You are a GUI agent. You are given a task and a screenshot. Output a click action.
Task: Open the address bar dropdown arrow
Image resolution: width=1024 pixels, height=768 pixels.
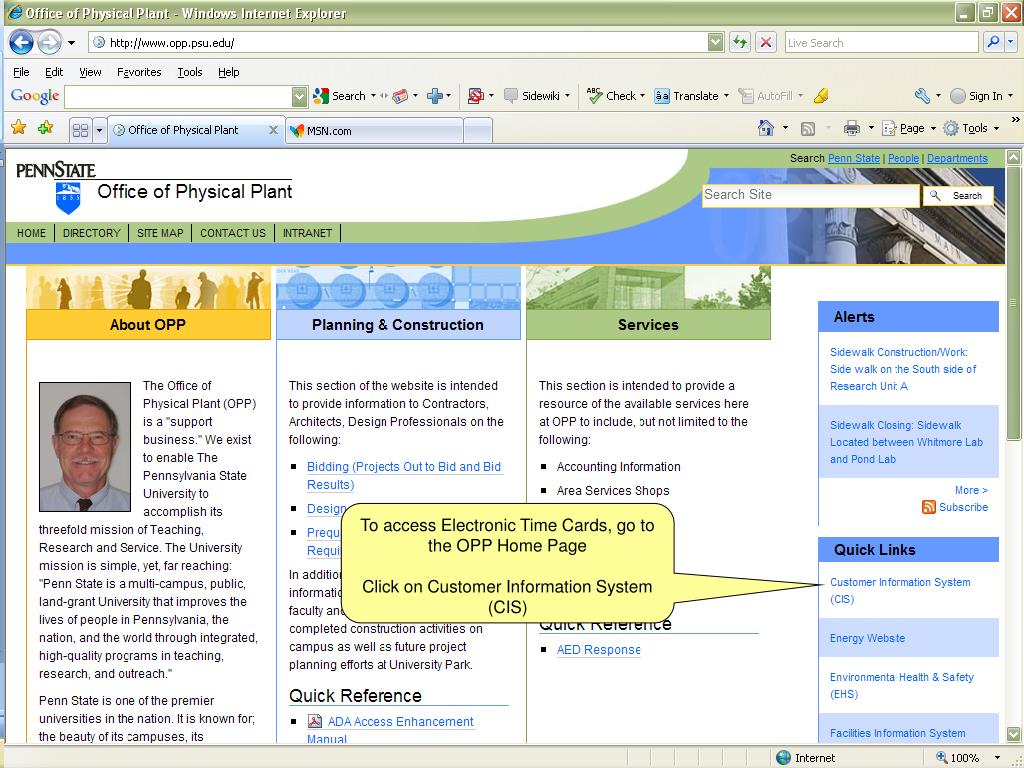716,42
